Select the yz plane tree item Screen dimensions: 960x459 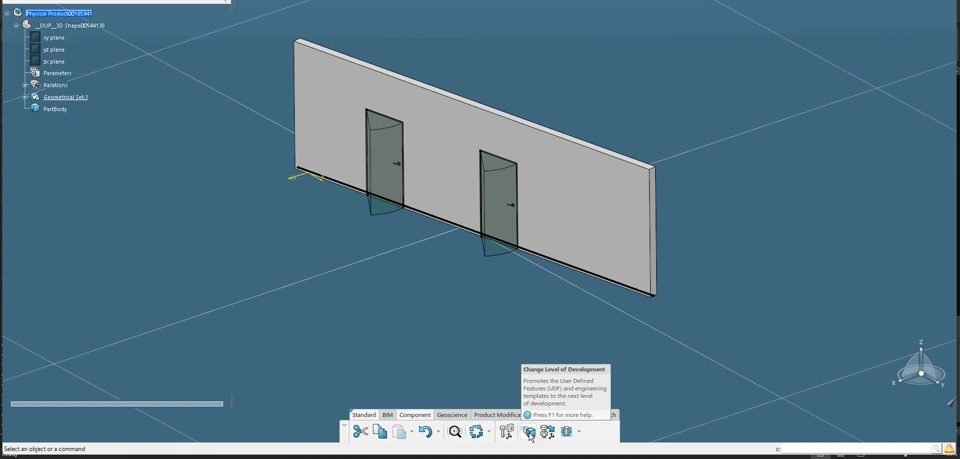(x=54, y=50)
